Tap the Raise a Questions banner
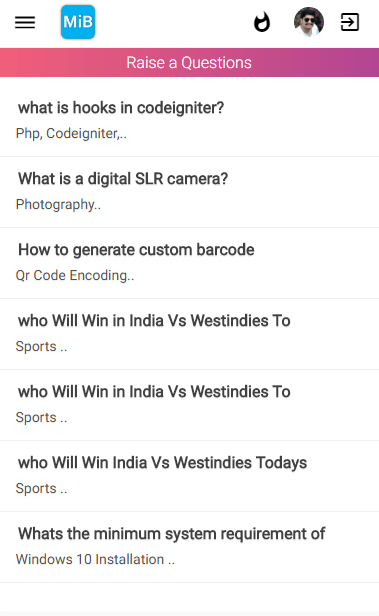This screenshot has height=616, width=379. 189,62
